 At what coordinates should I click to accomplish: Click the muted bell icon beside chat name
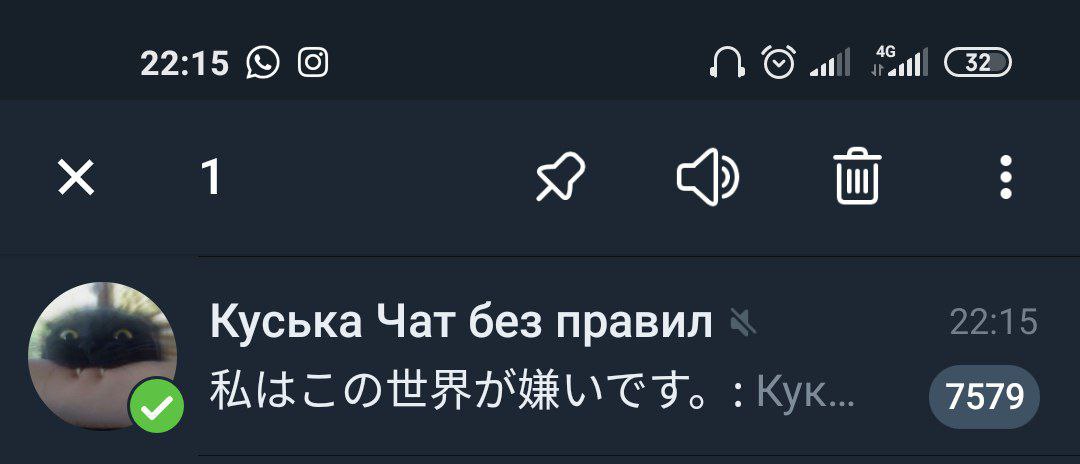744,323
